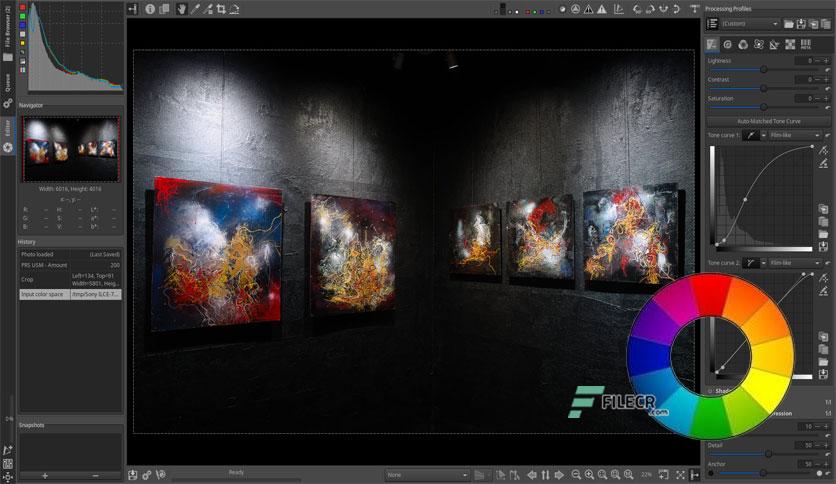Viewport: 836px width, 484px height.
Task: Switch to the Exposure tab
Action: pos(712,45)
